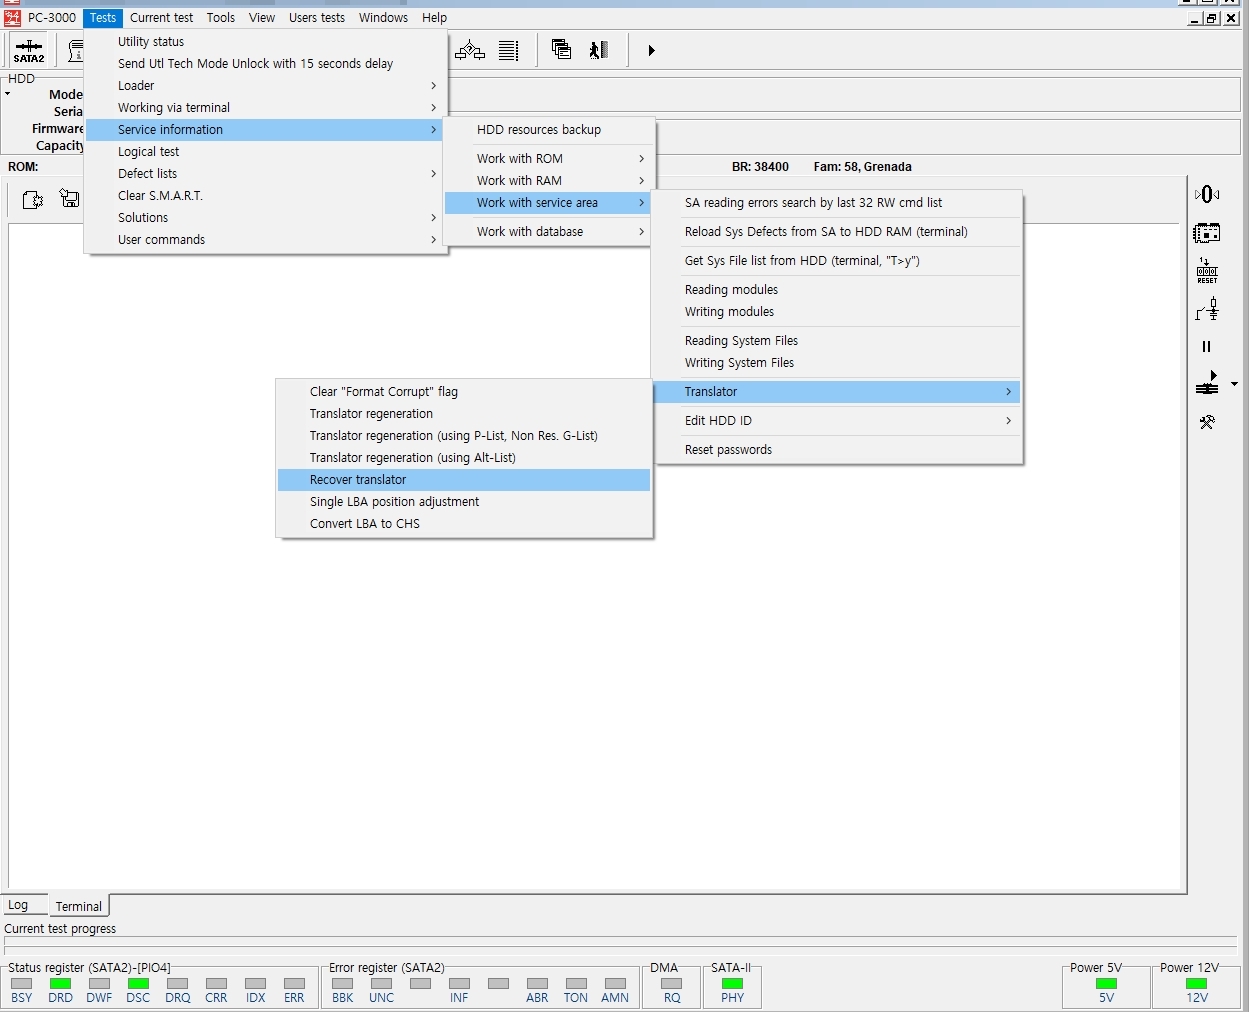
Task: Select Logical test menu item
Action: coord(265,152)
